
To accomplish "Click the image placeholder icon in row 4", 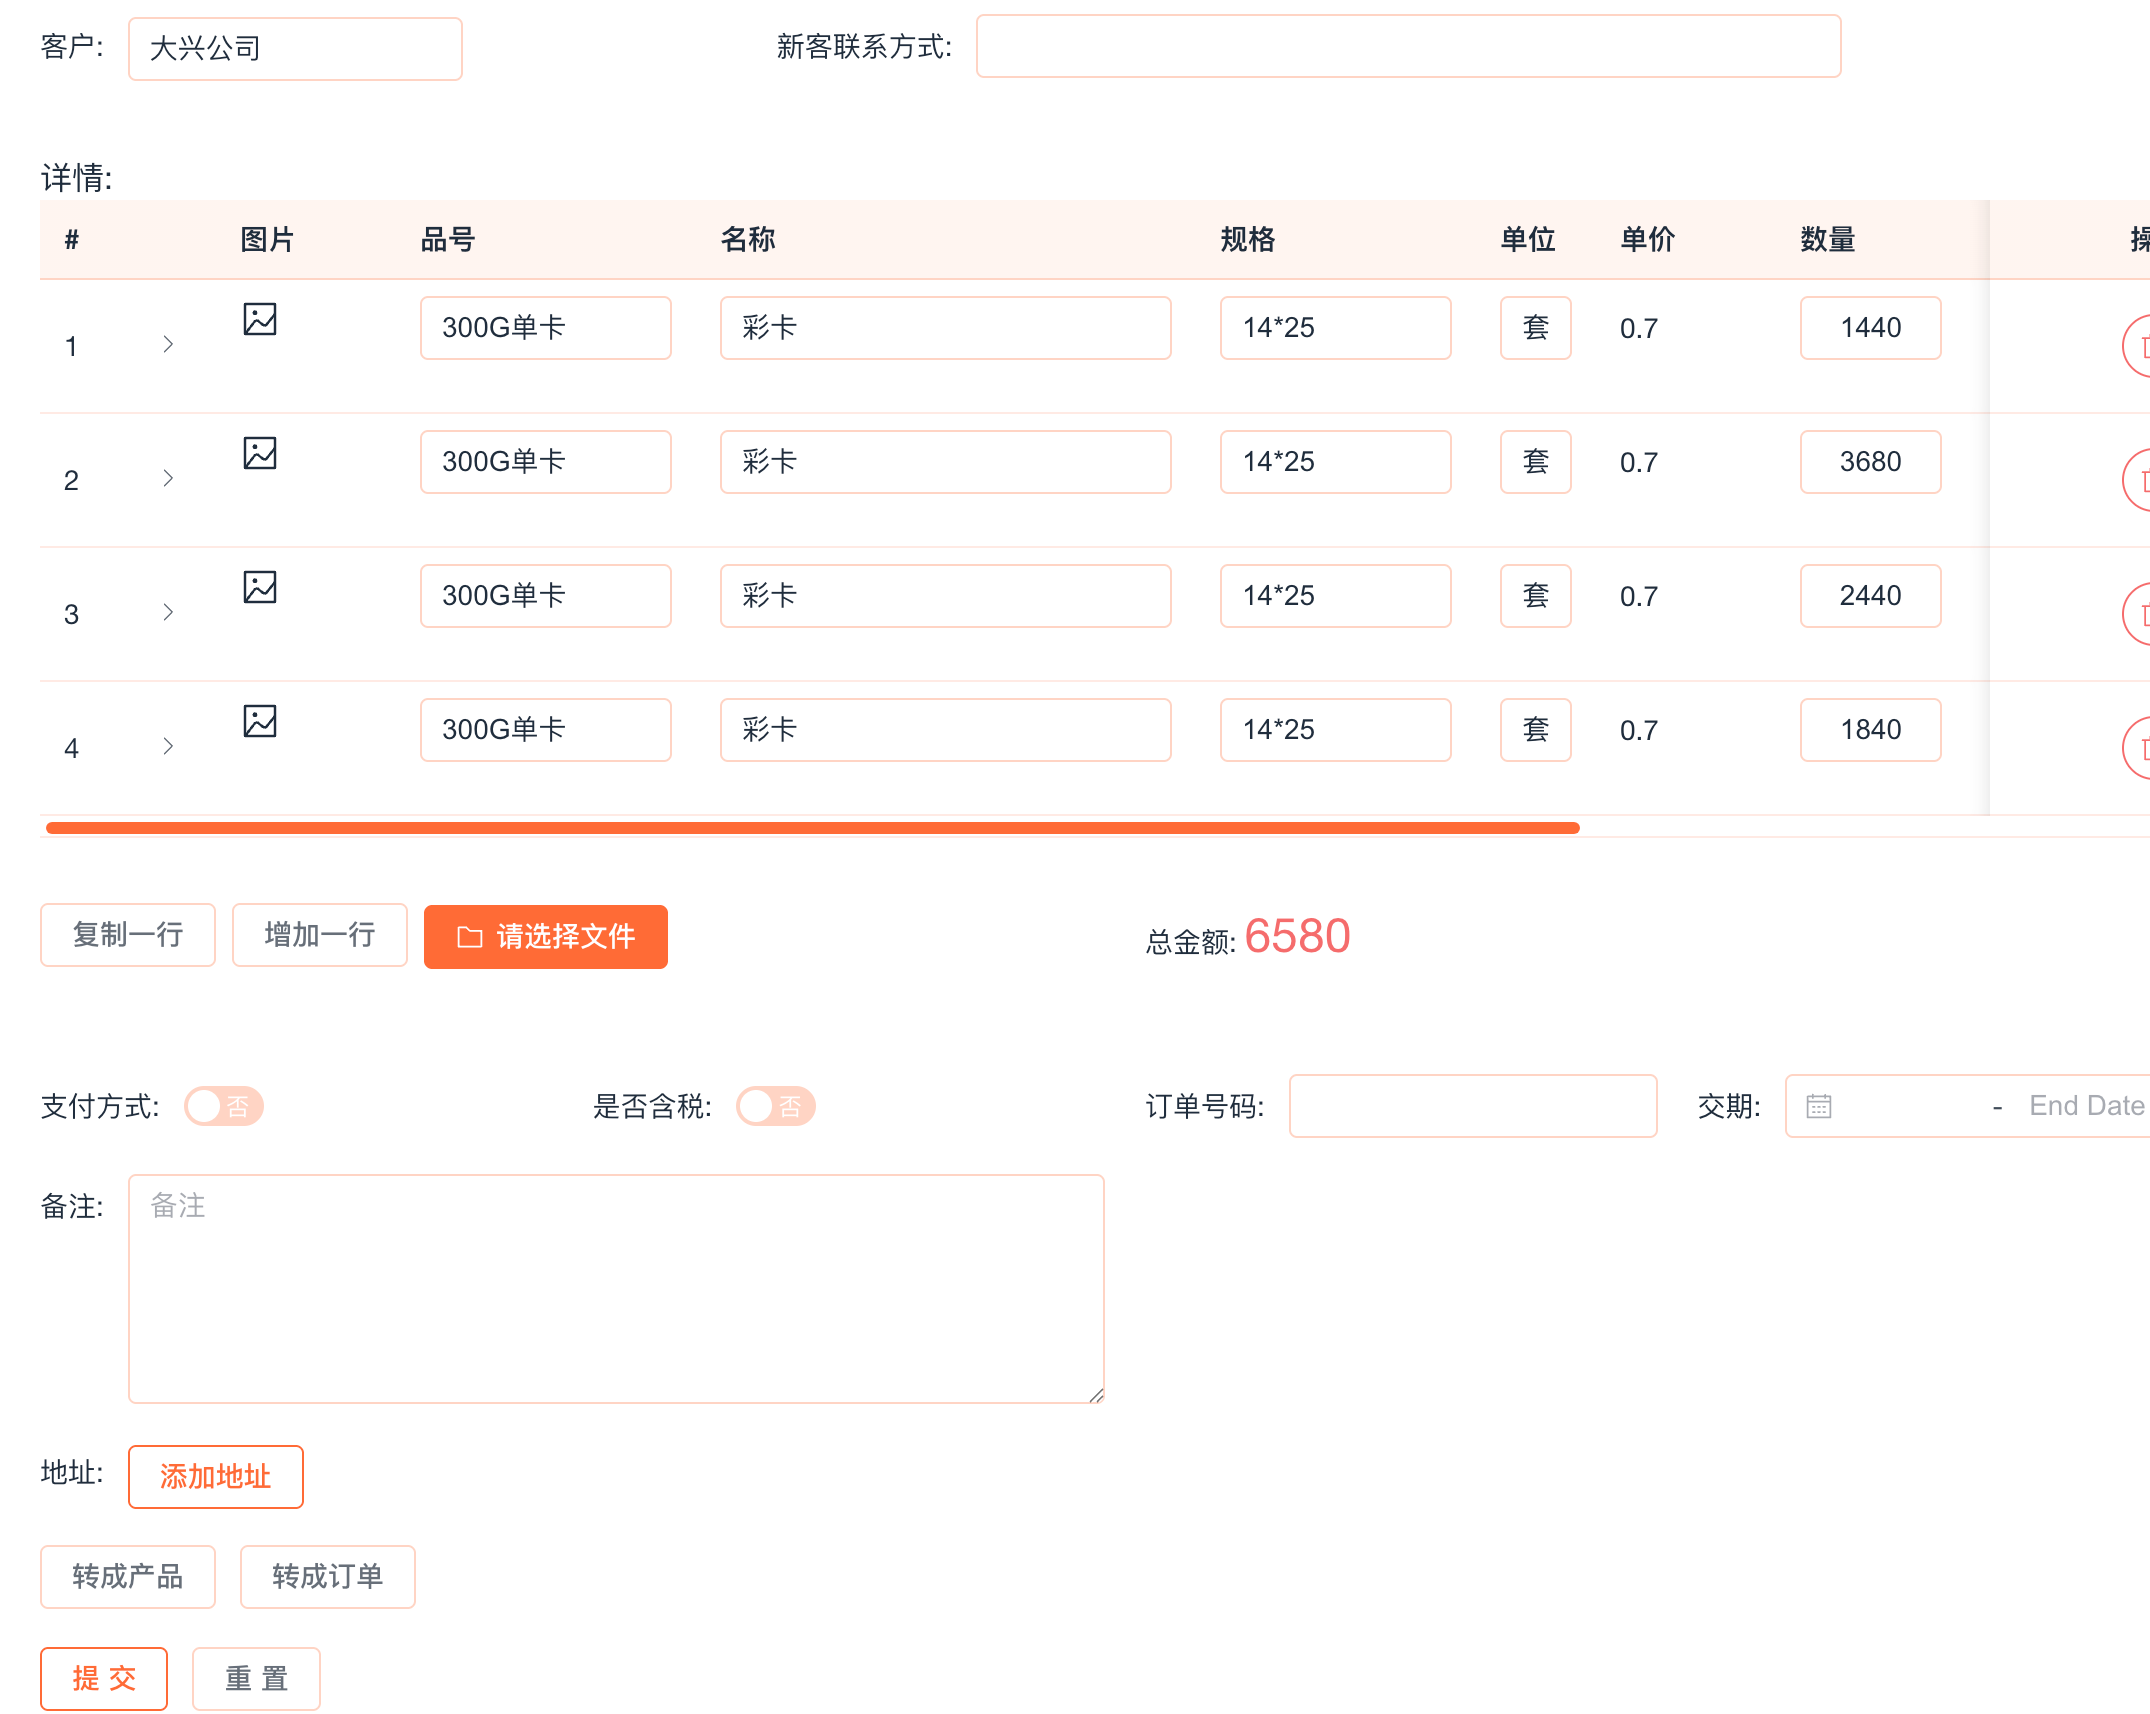I will (260, 721).
